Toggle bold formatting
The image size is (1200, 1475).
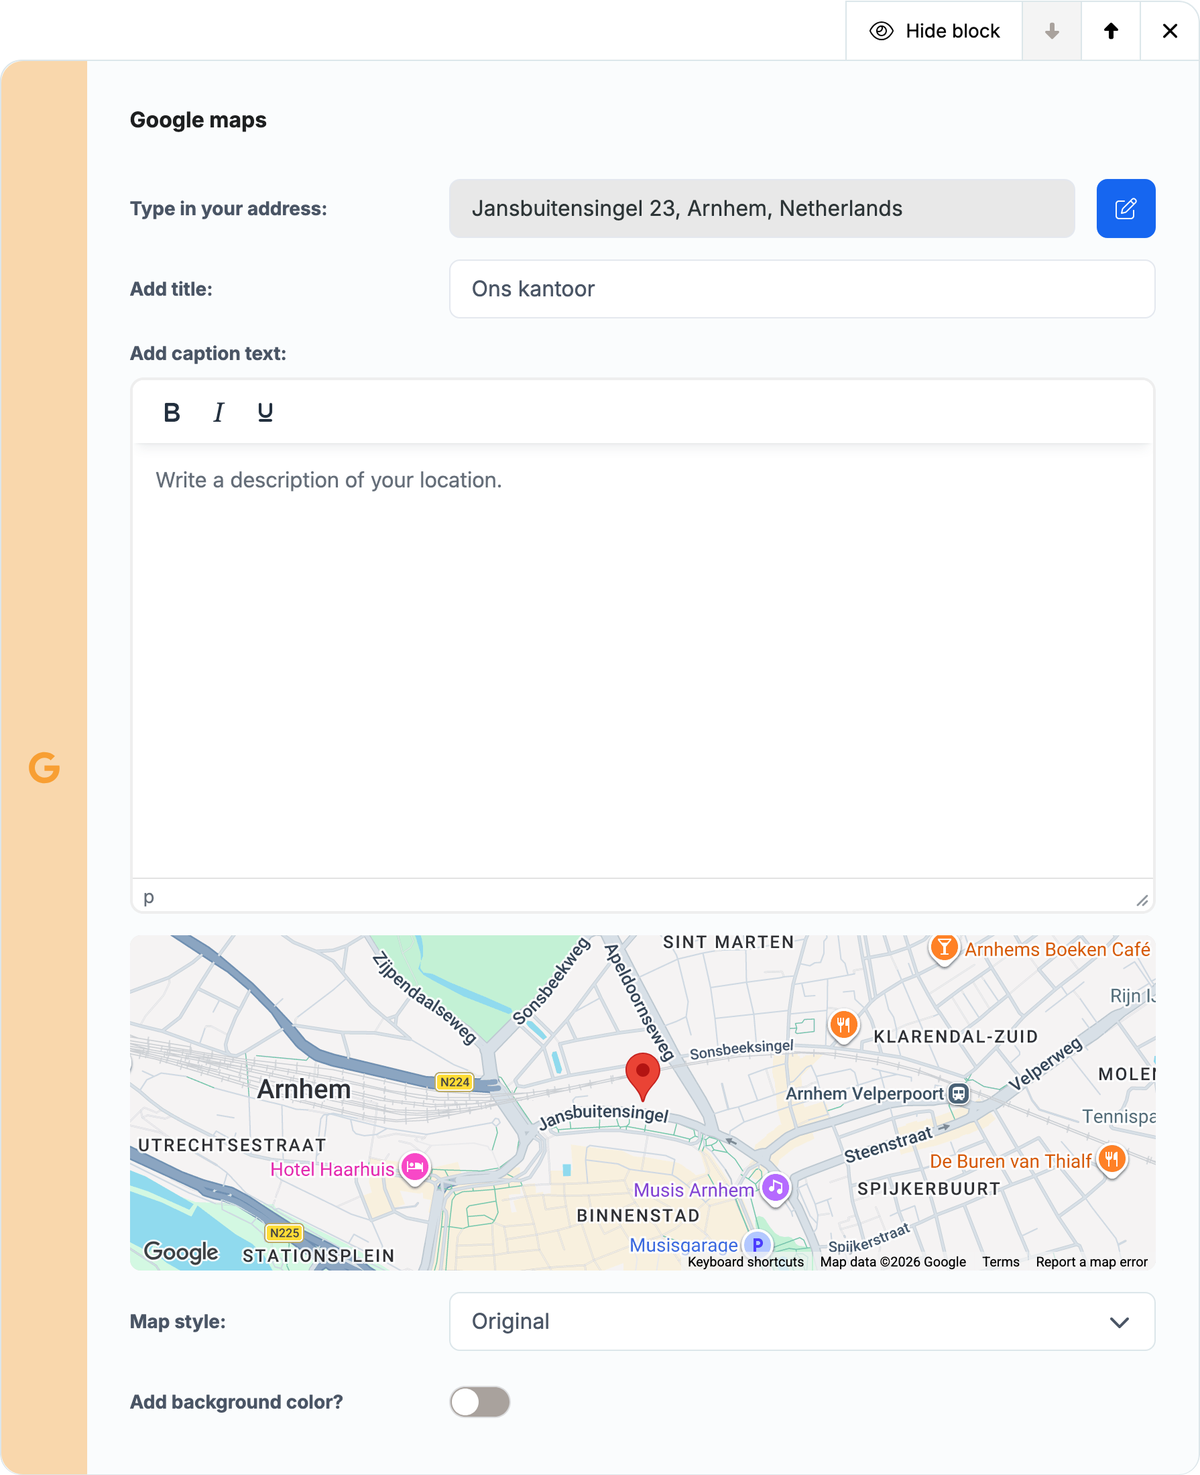[x=172, y=412]
